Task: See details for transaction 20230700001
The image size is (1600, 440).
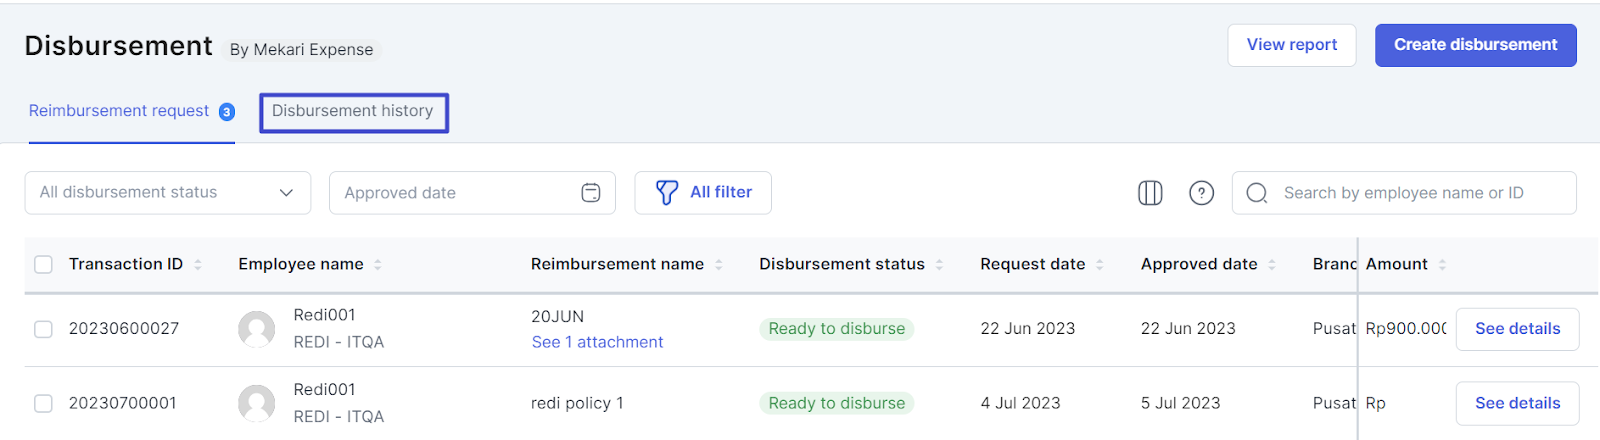Action: (1517, 404)
